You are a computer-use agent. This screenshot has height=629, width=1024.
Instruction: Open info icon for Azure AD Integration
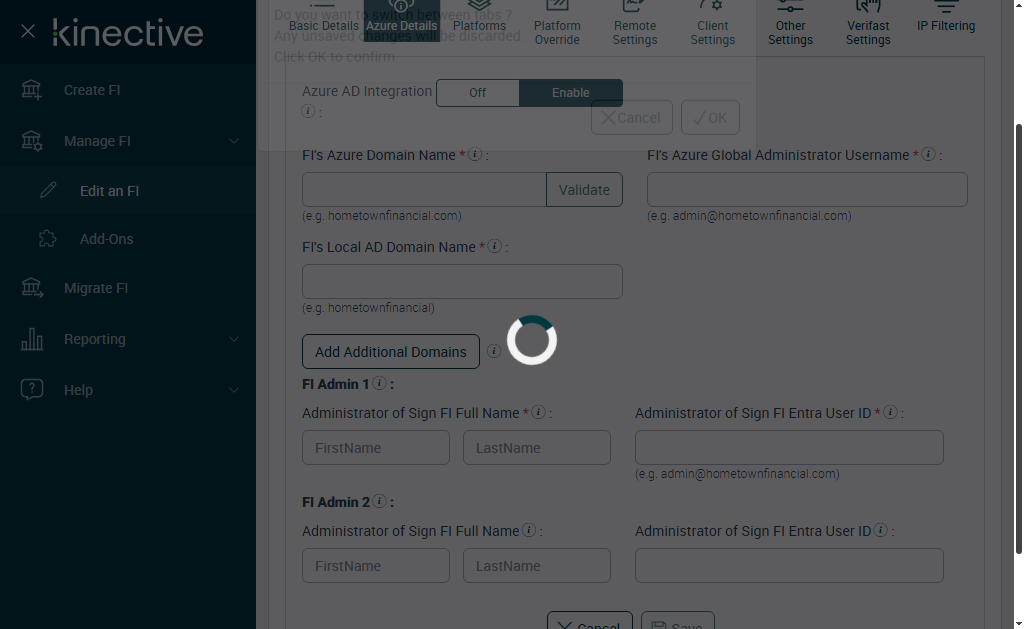click(308, 111)
